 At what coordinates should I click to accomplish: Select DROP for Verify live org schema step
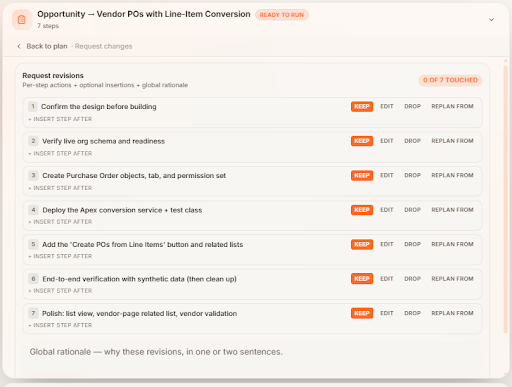[412, 141]
